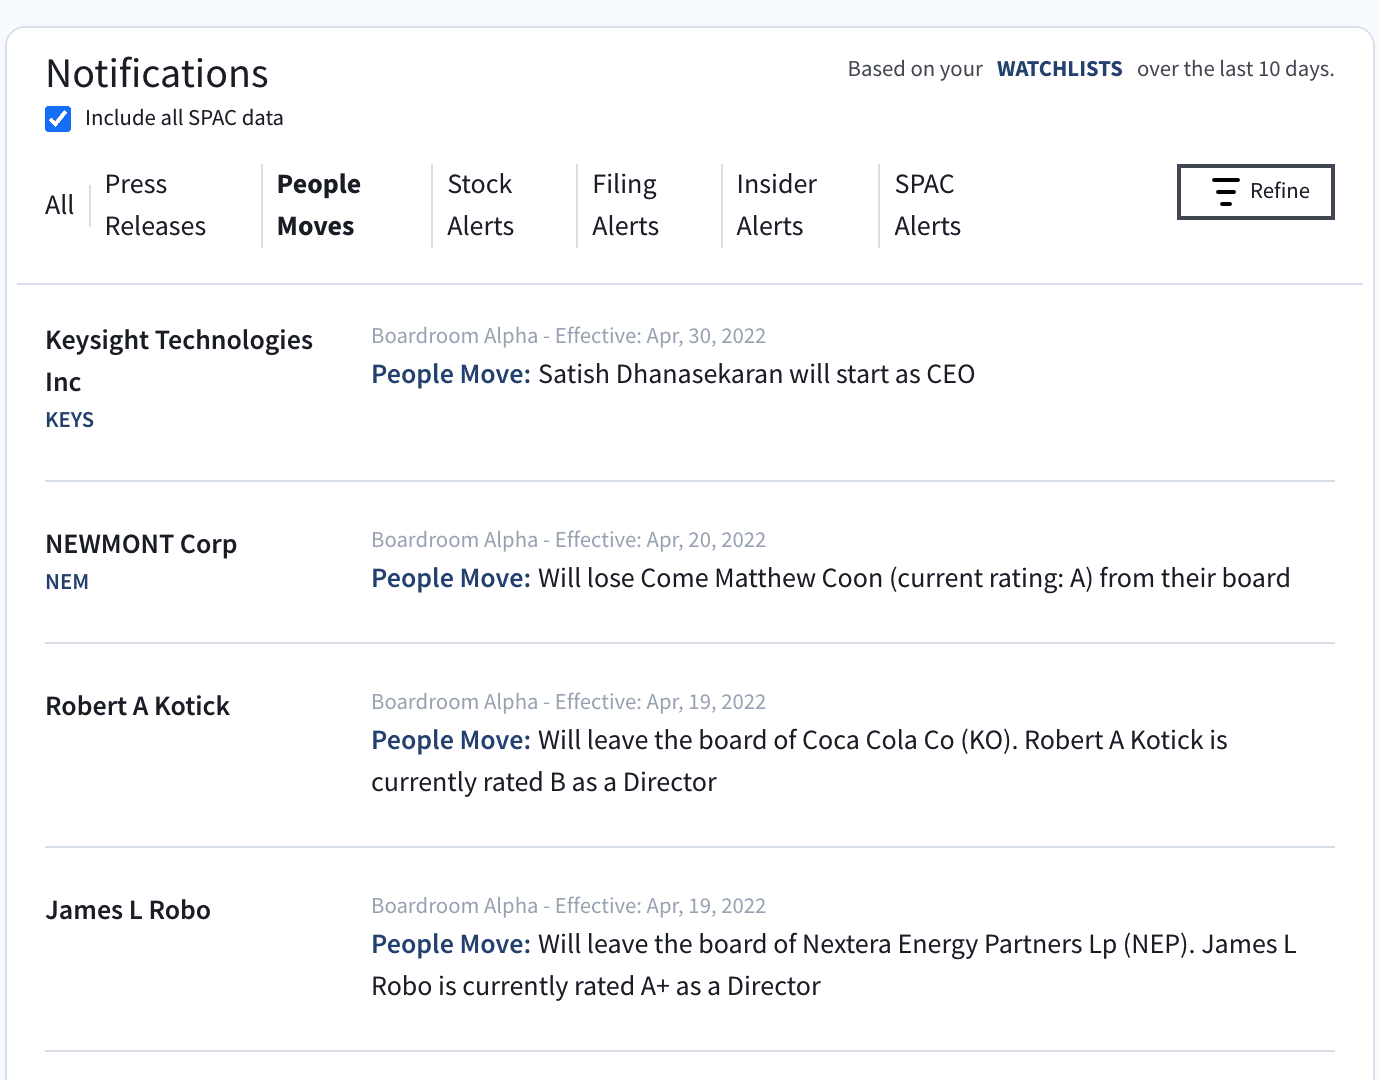1380x1080 pixels.
Task: Click 'Robo is currently rated A+ as a Director' text
Action: pyautogui.click(x=596, y=986)
